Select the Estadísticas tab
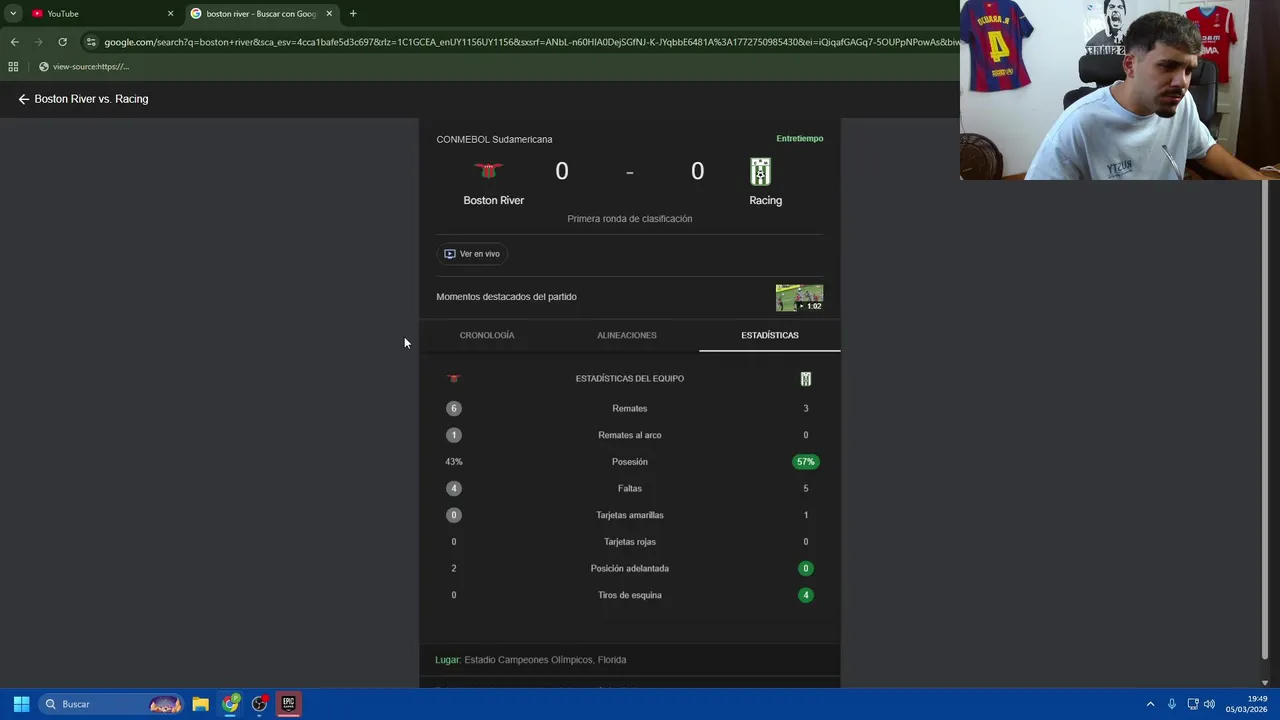The height and width of the screenshot is (720, 1280). [x=770, y=335]
